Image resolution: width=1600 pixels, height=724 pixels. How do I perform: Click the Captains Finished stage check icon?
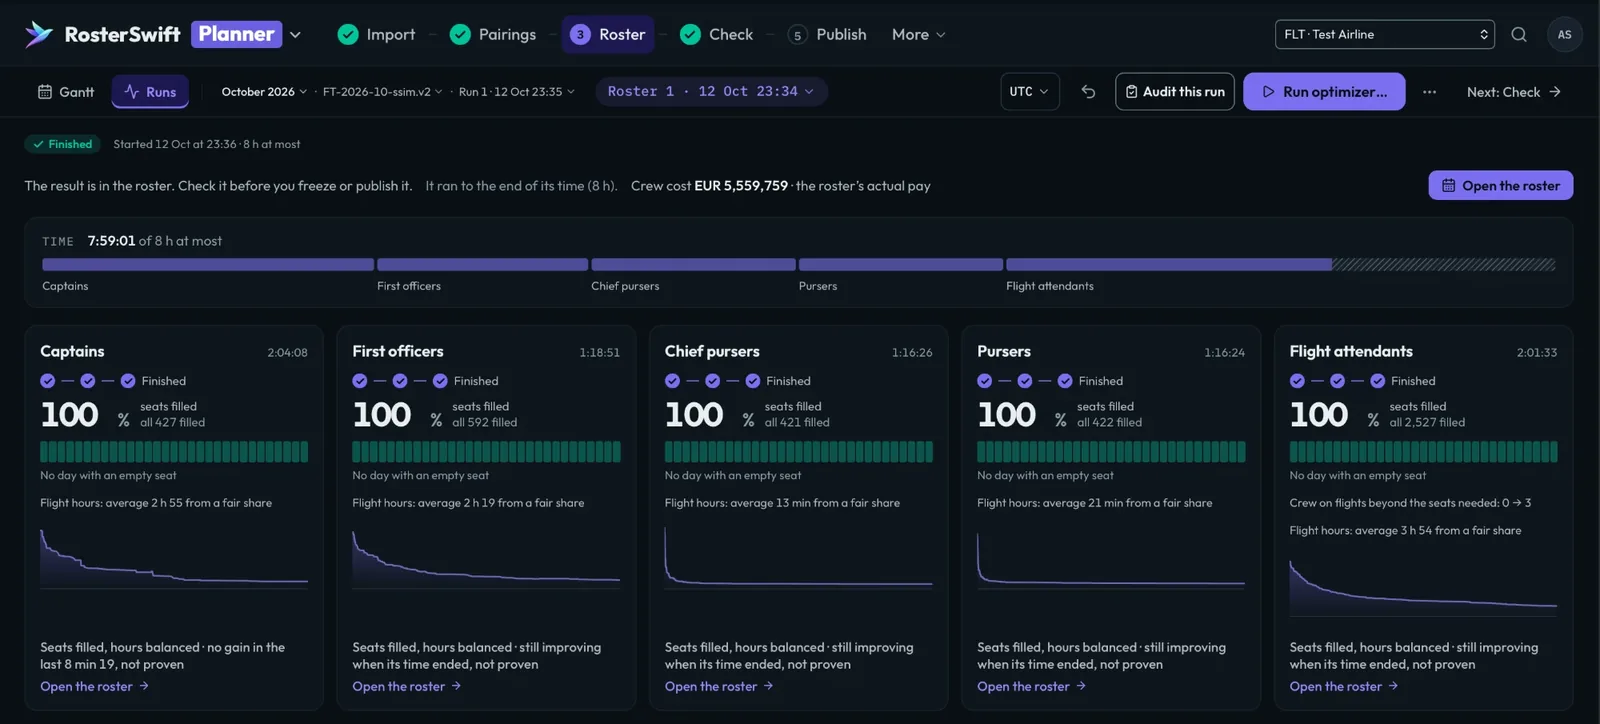click(128, 381)
